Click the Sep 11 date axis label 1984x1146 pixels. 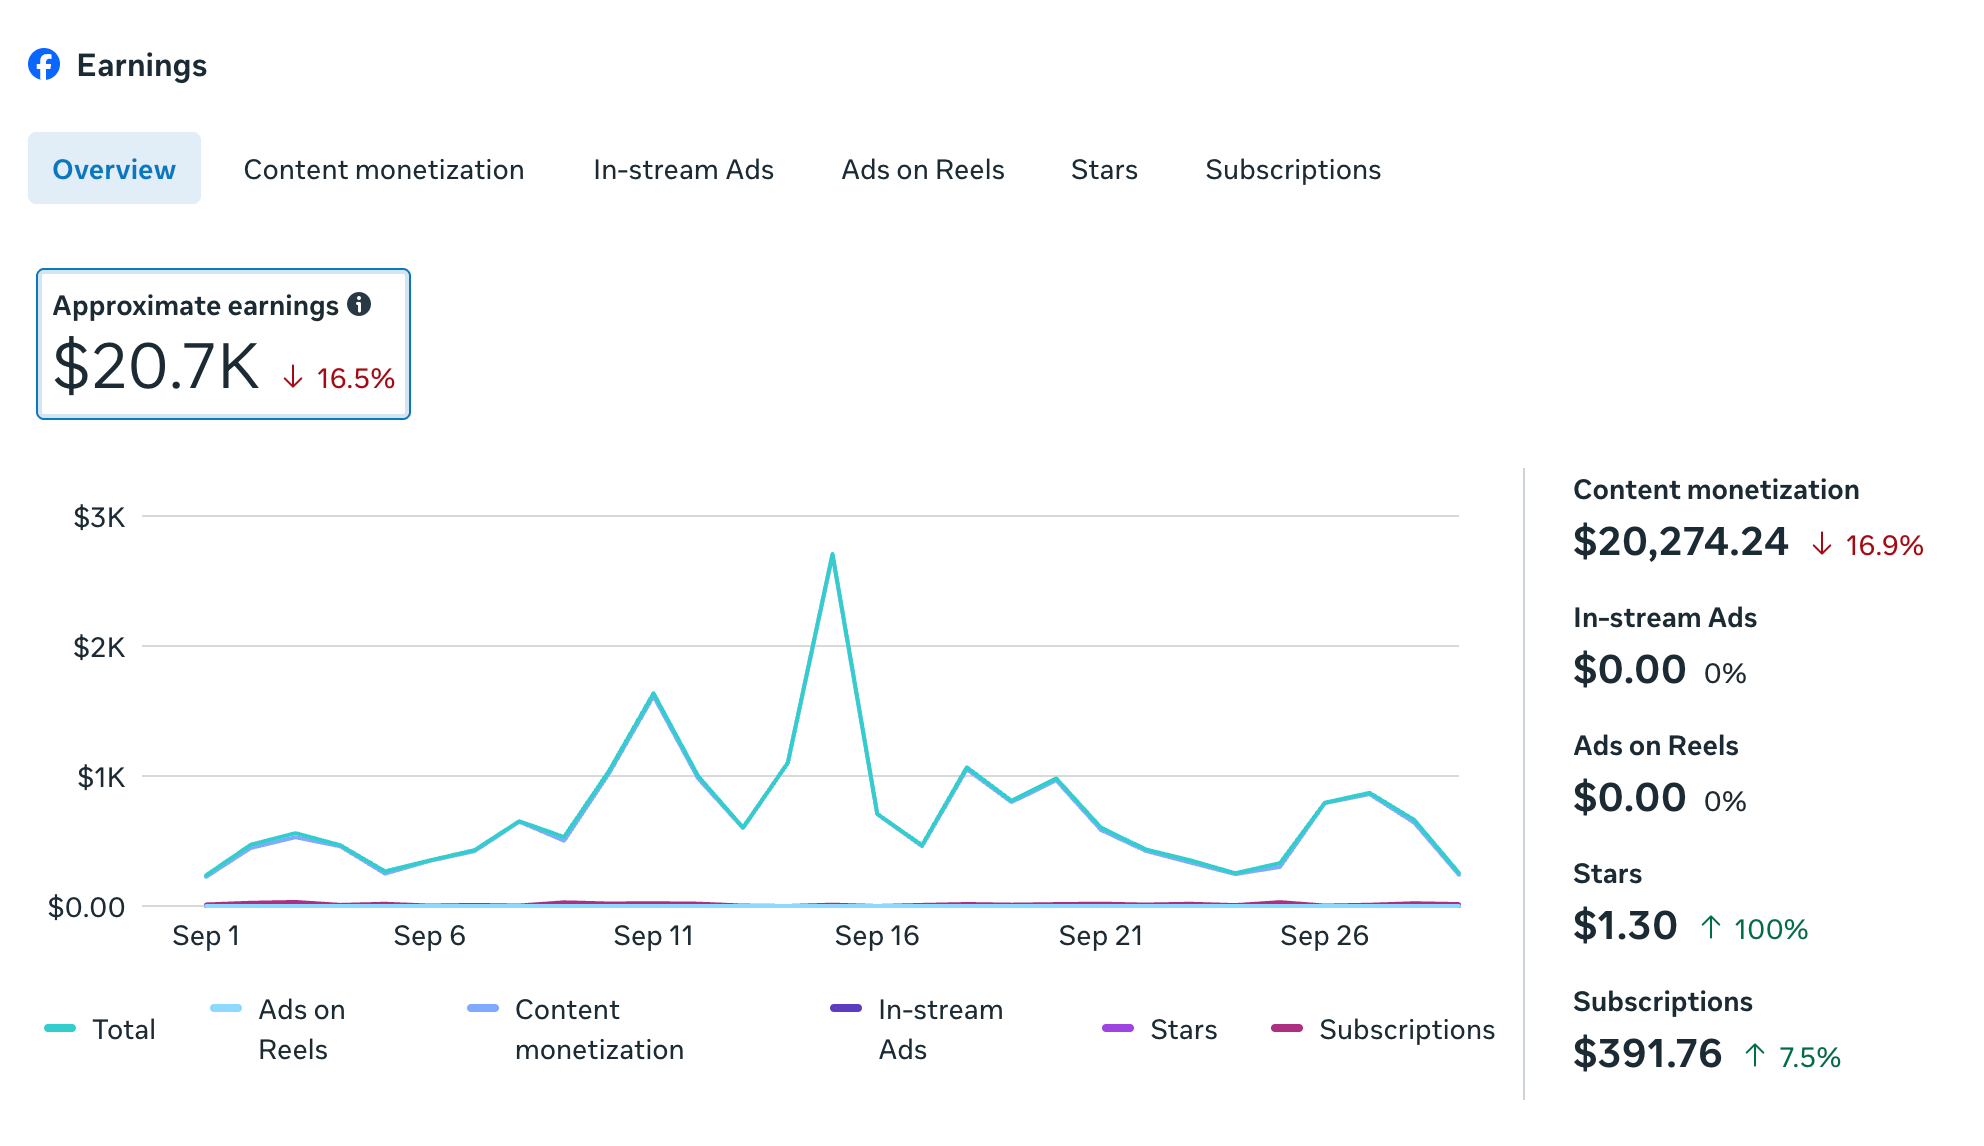[653, 936]
